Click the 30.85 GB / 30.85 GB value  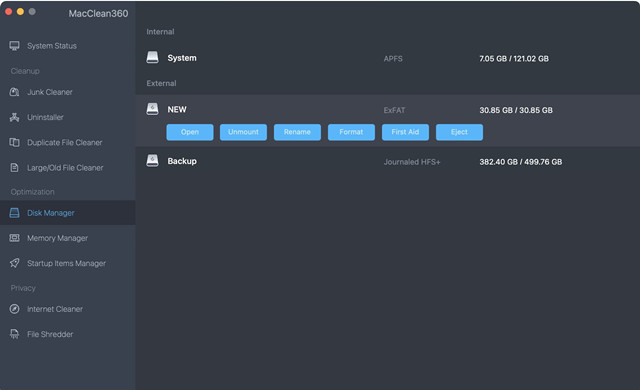pos(516,110)
